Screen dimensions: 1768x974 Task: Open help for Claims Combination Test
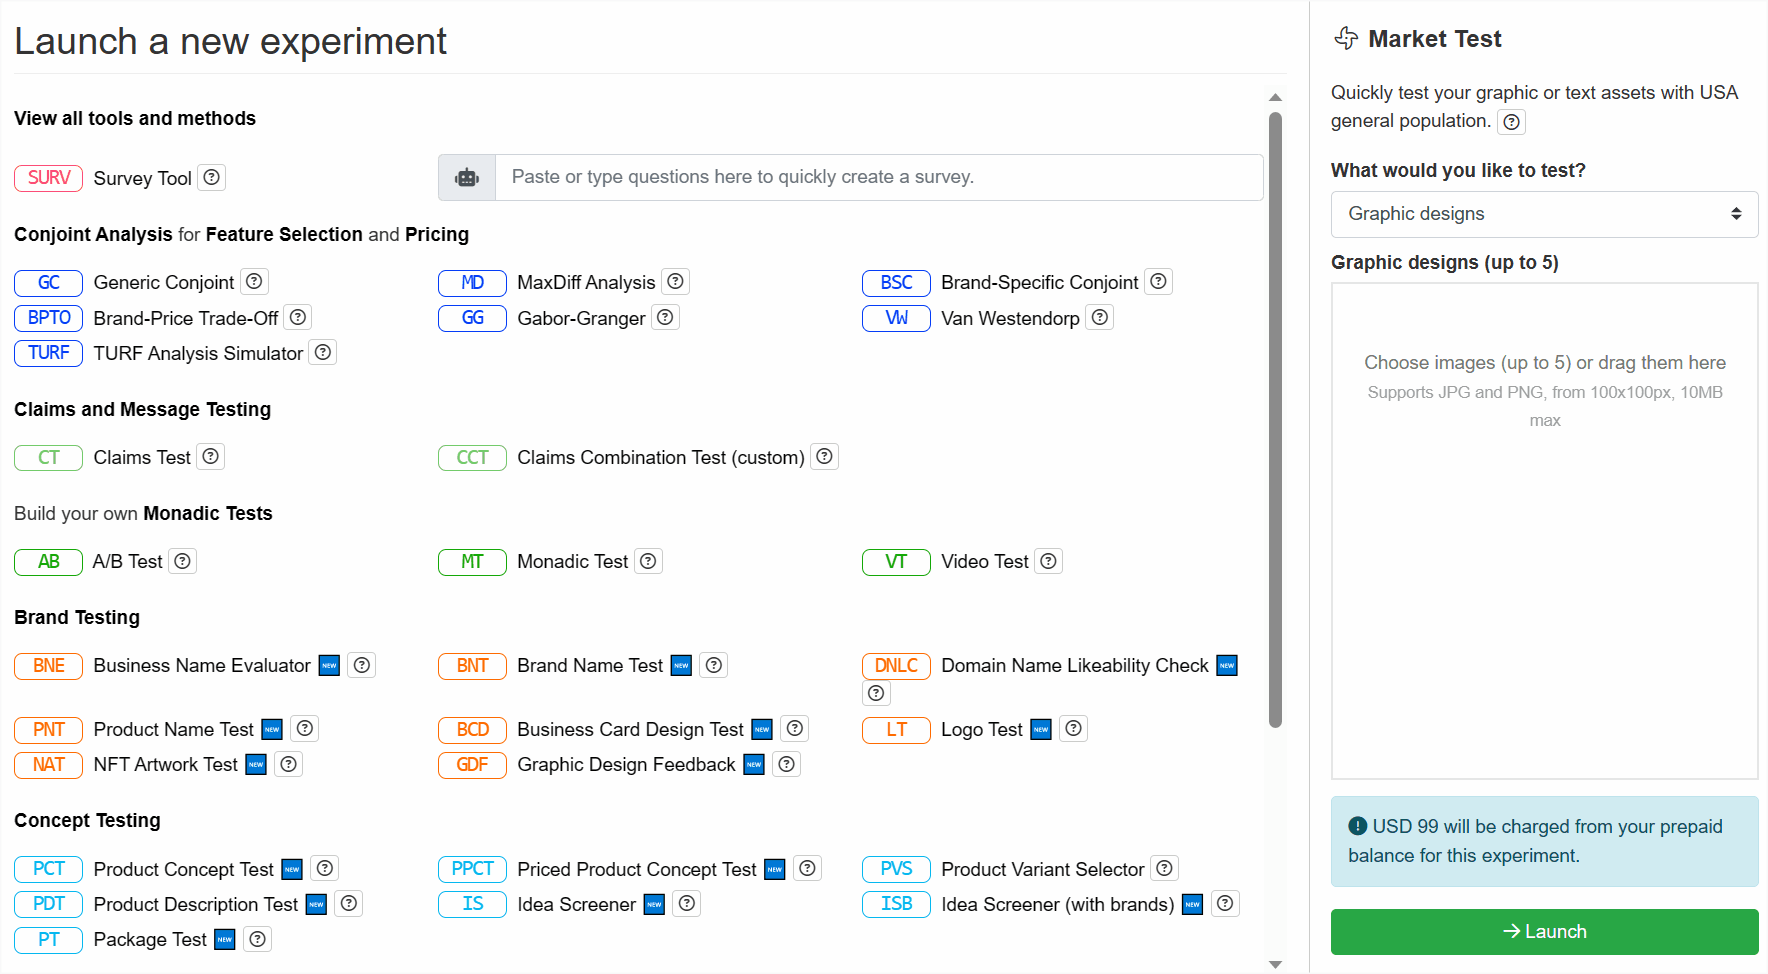tap(825, 457)
